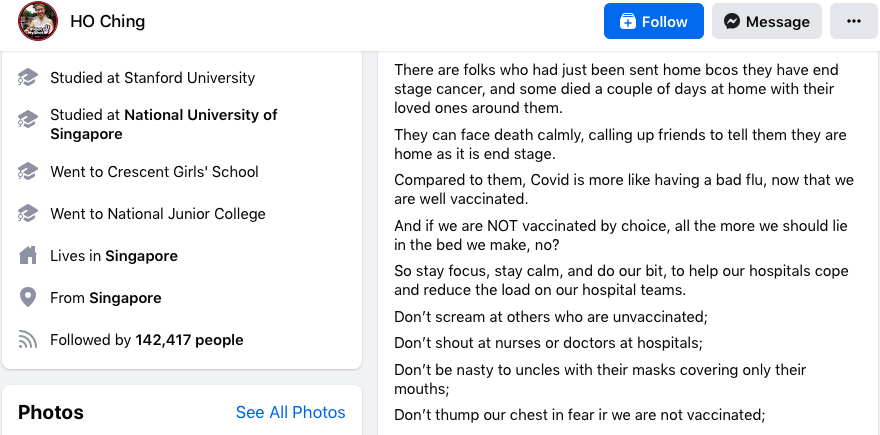
Task: Open National University of Singapore link
Action: coord(163,125)
